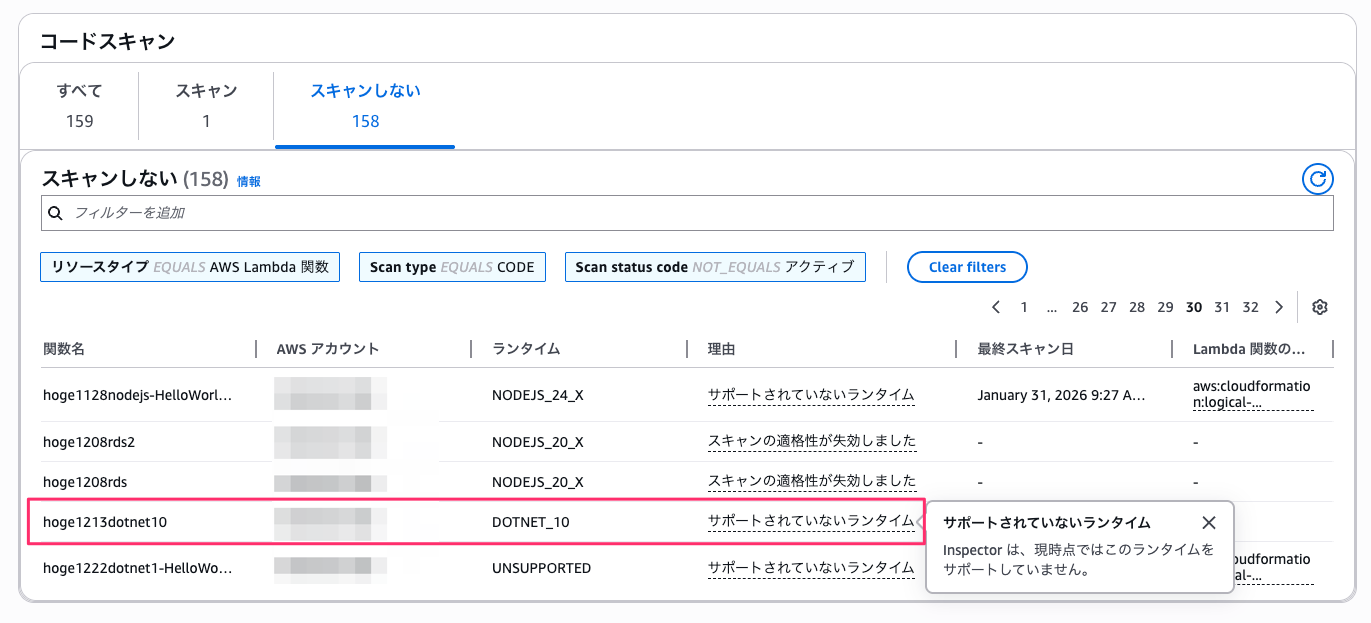Jump to page 26

[1080, 307]
